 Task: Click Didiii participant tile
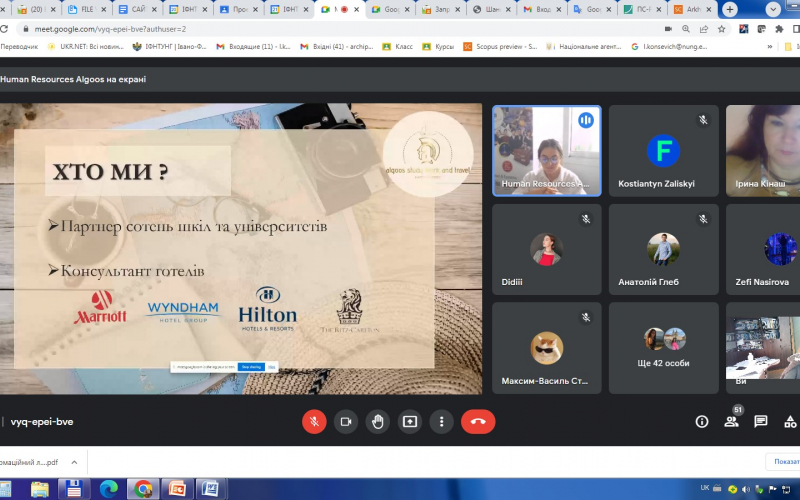coord(546,249)
